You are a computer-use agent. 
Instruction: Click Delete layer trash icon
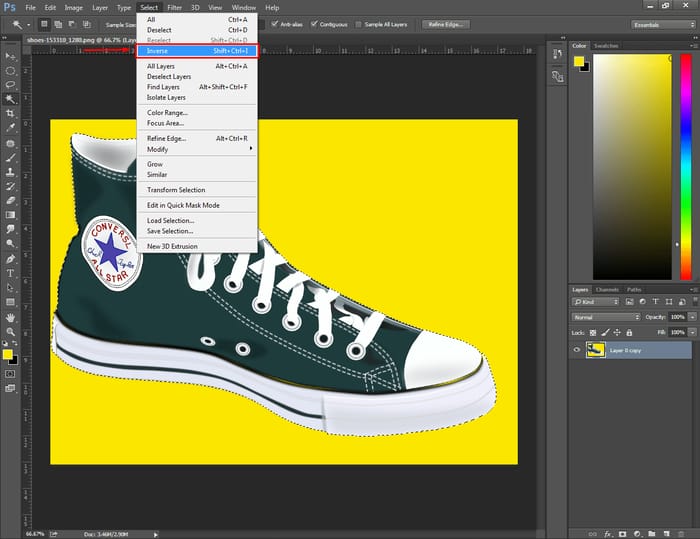pos(681,534)
